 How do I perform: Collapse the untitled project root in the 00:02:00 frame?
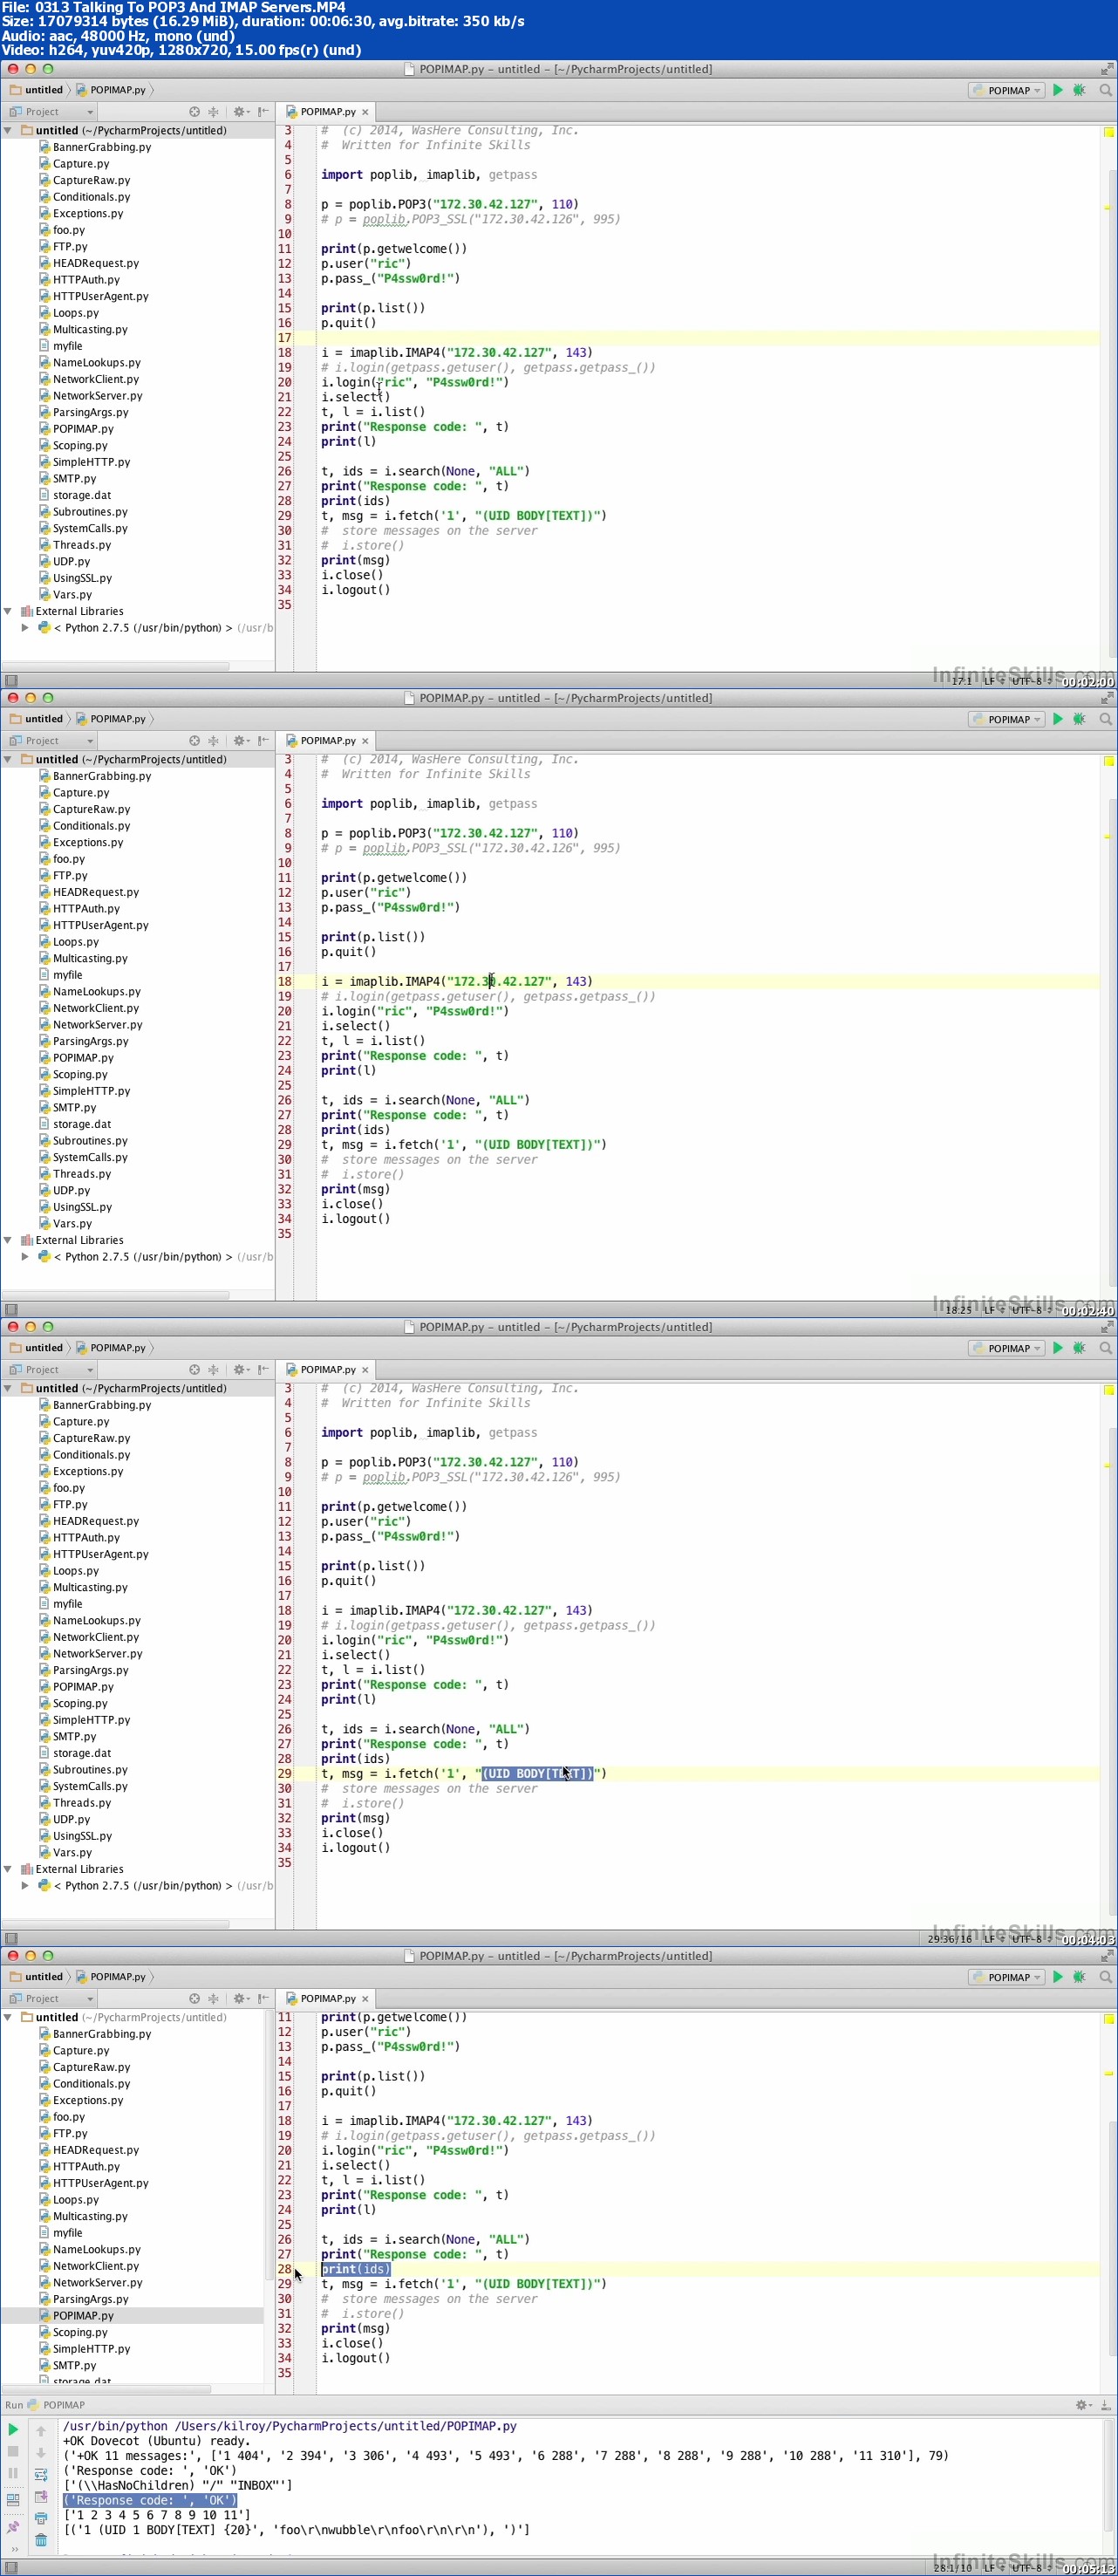[x=8, y=130]
